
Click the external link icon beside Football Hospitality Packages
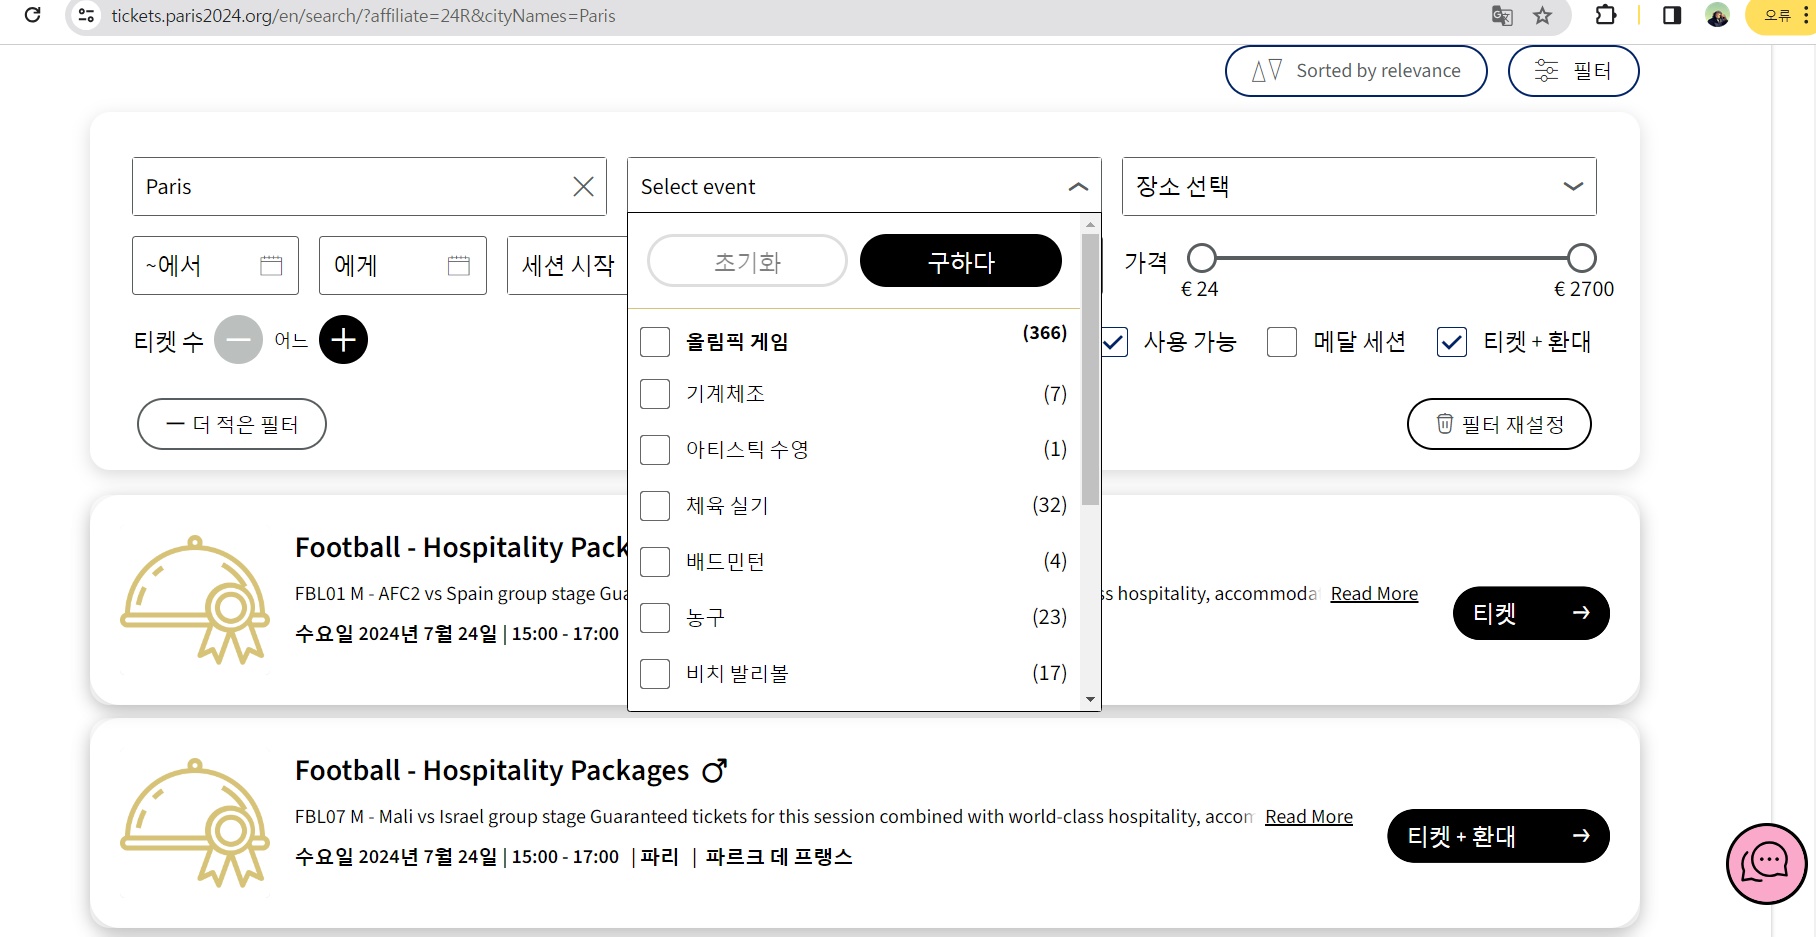[714, 770]
